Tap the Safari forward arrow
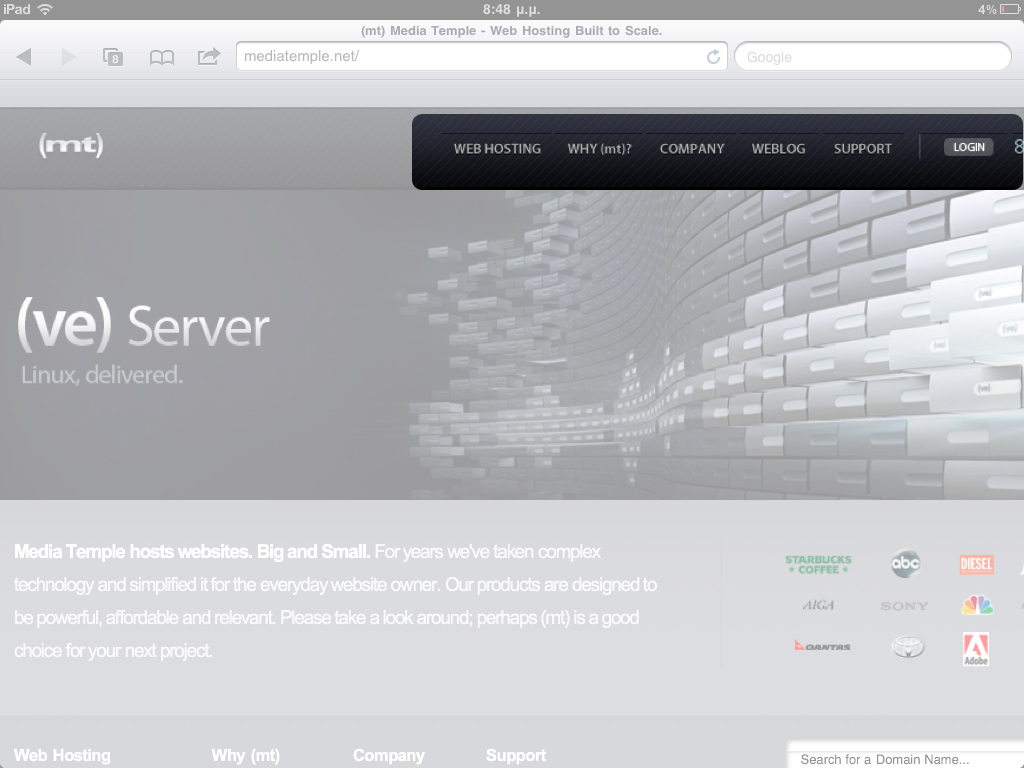The image size is (1024, 768). coord(68,57)
